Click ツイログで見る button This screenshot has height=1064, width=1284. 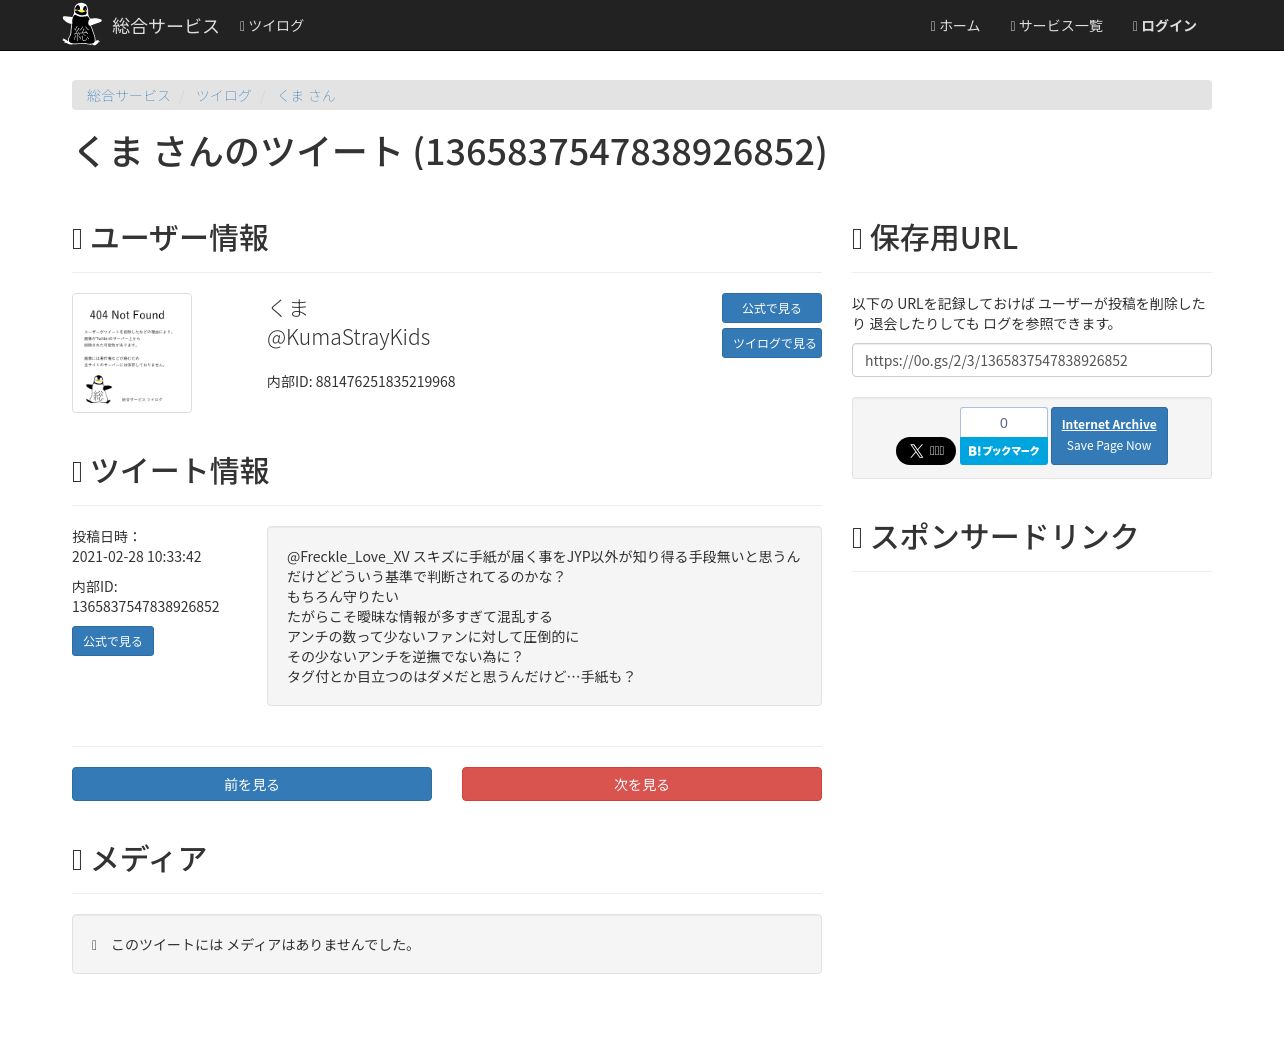772,343
